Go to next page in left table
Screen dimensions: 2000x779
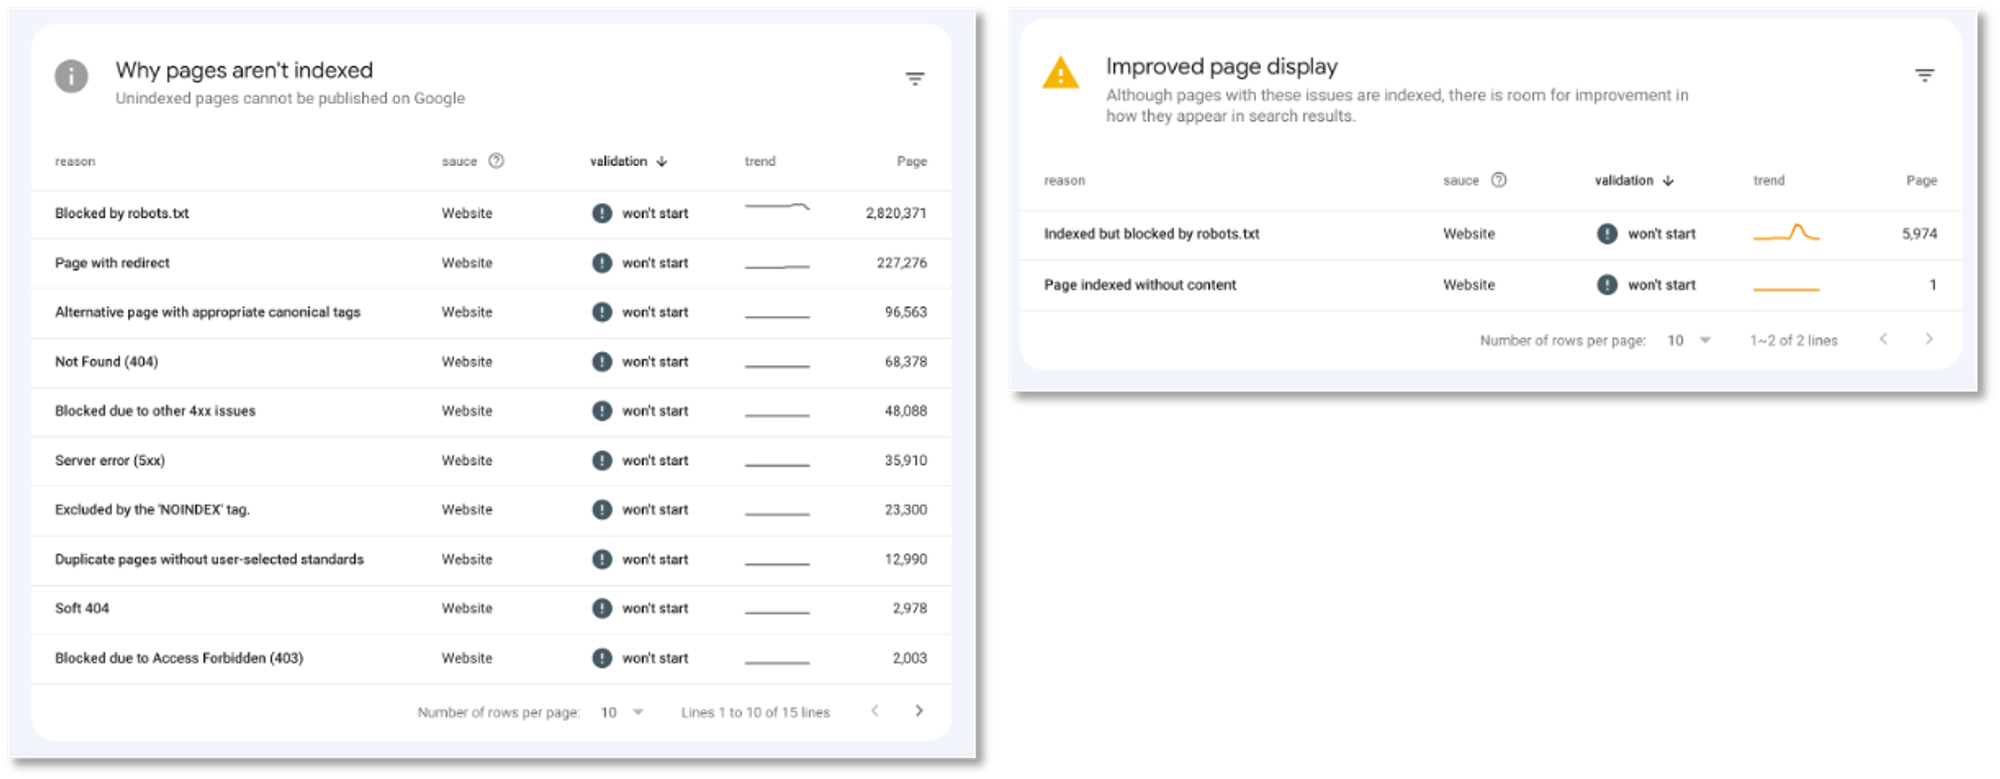[919, 711]
